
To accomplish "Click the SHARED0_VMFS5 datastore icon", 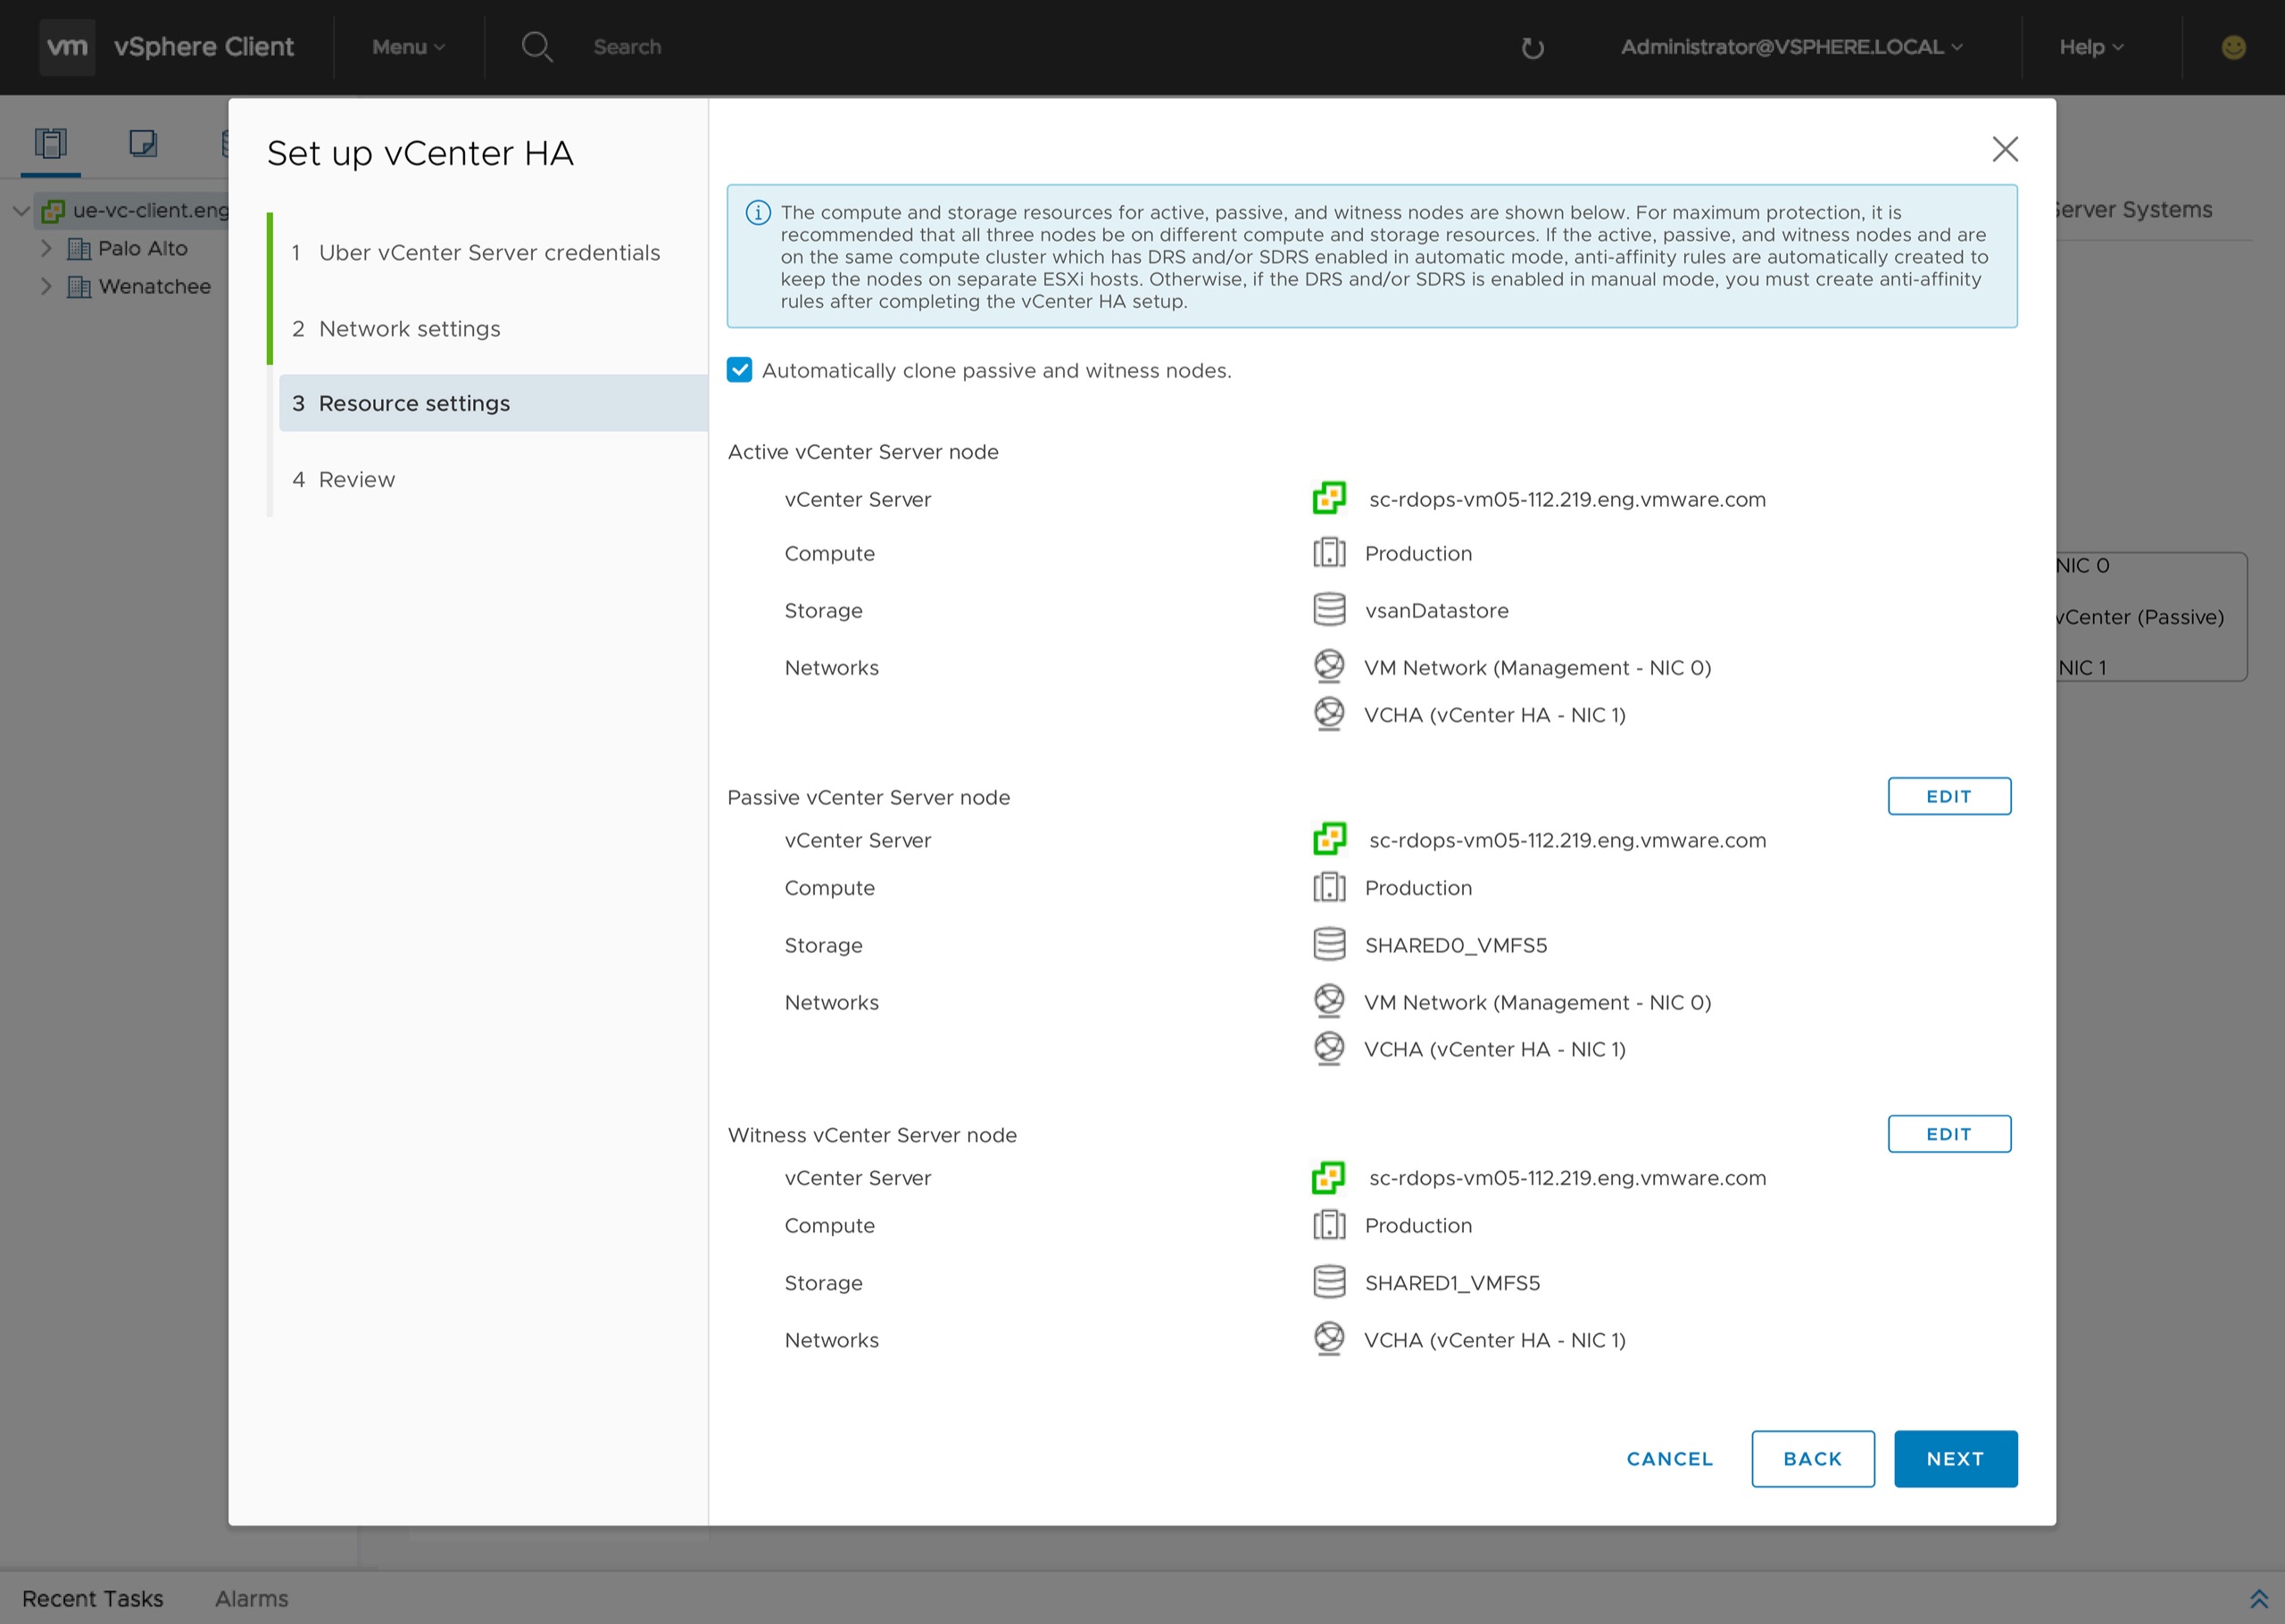I will tap(1329, 944).
